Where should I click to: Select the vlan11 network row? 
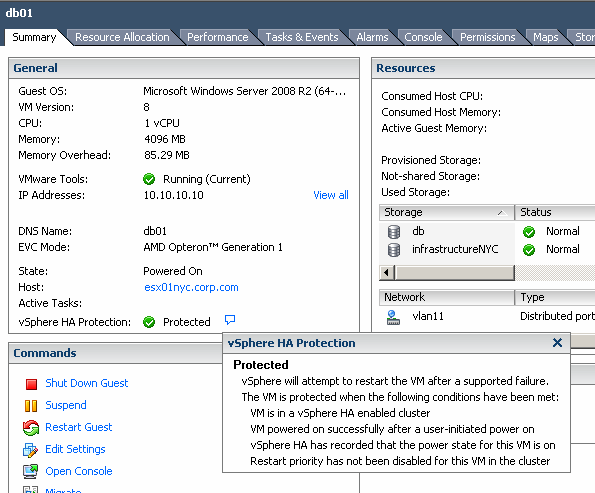click(x=487, y=317)
